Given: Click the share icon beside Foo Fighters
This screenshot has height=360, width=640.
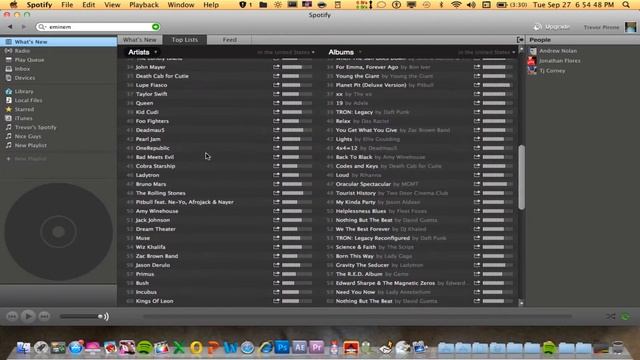Looking at the screenshot, I should 276,121.
